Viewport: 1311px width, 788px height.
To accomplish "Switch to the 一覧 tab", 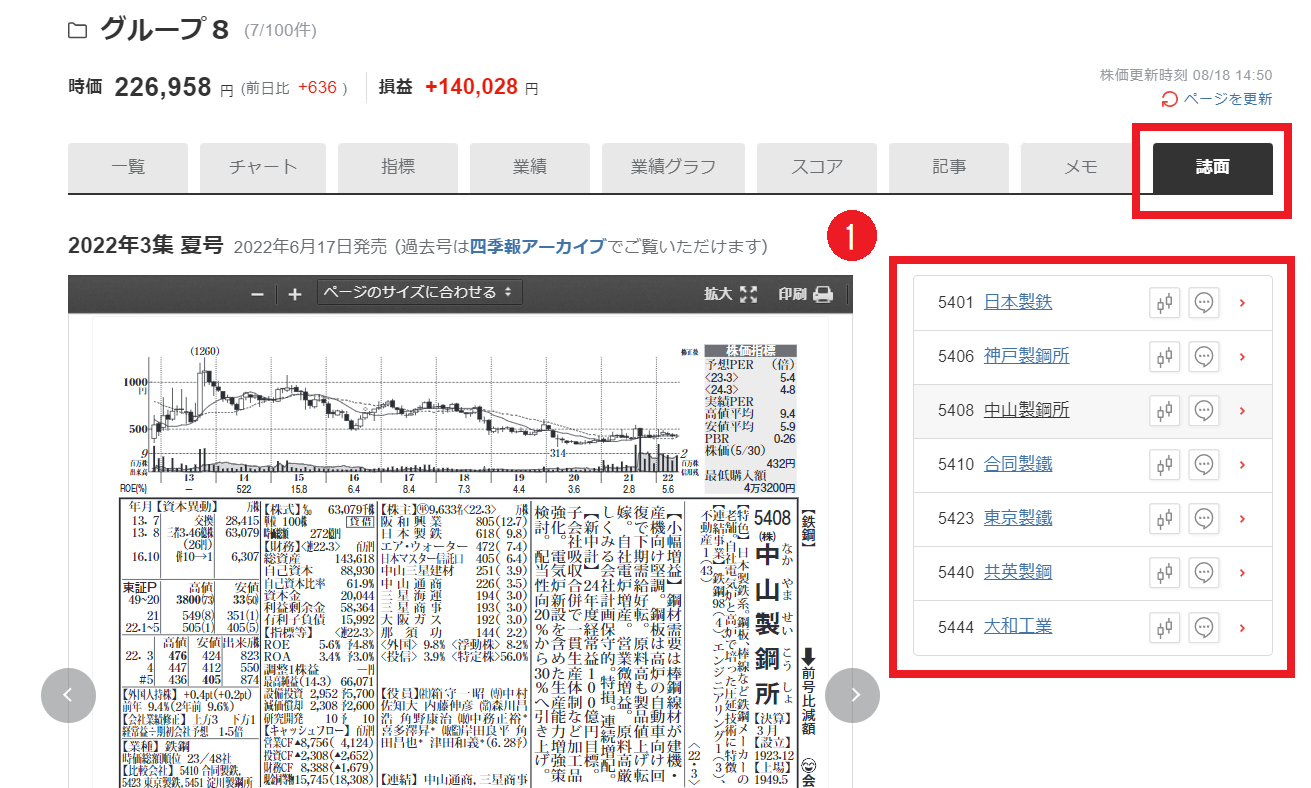I will click(128, 168).
